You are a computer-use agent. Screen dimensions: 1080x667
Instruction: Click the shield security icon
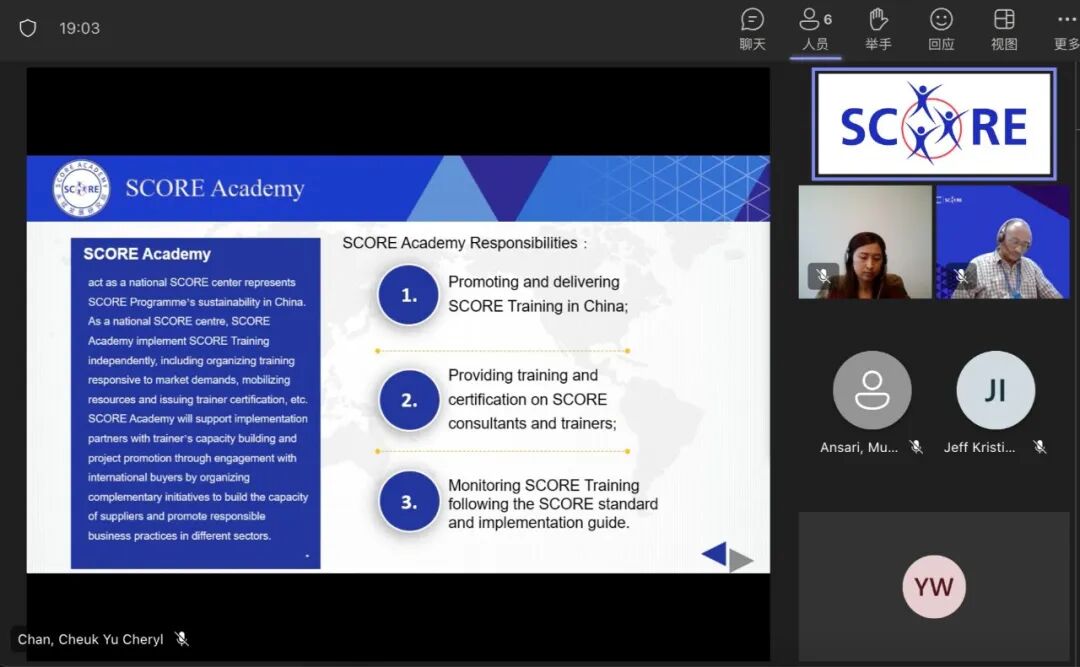click(28, 28)
